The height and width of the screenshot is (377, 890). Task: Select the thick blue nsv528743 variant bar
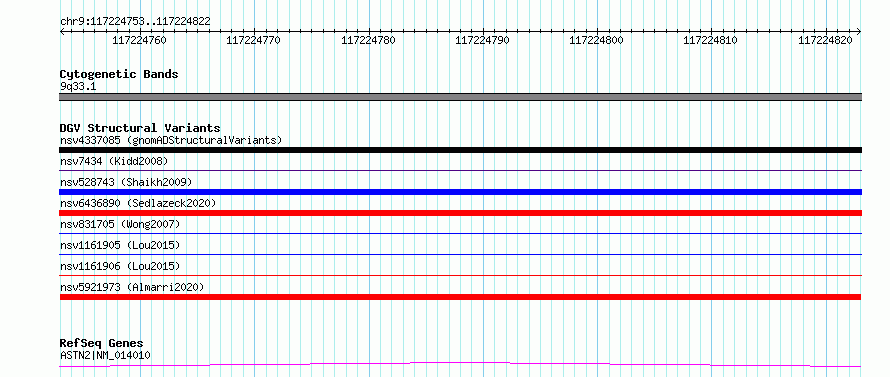[x=460, y=192]
